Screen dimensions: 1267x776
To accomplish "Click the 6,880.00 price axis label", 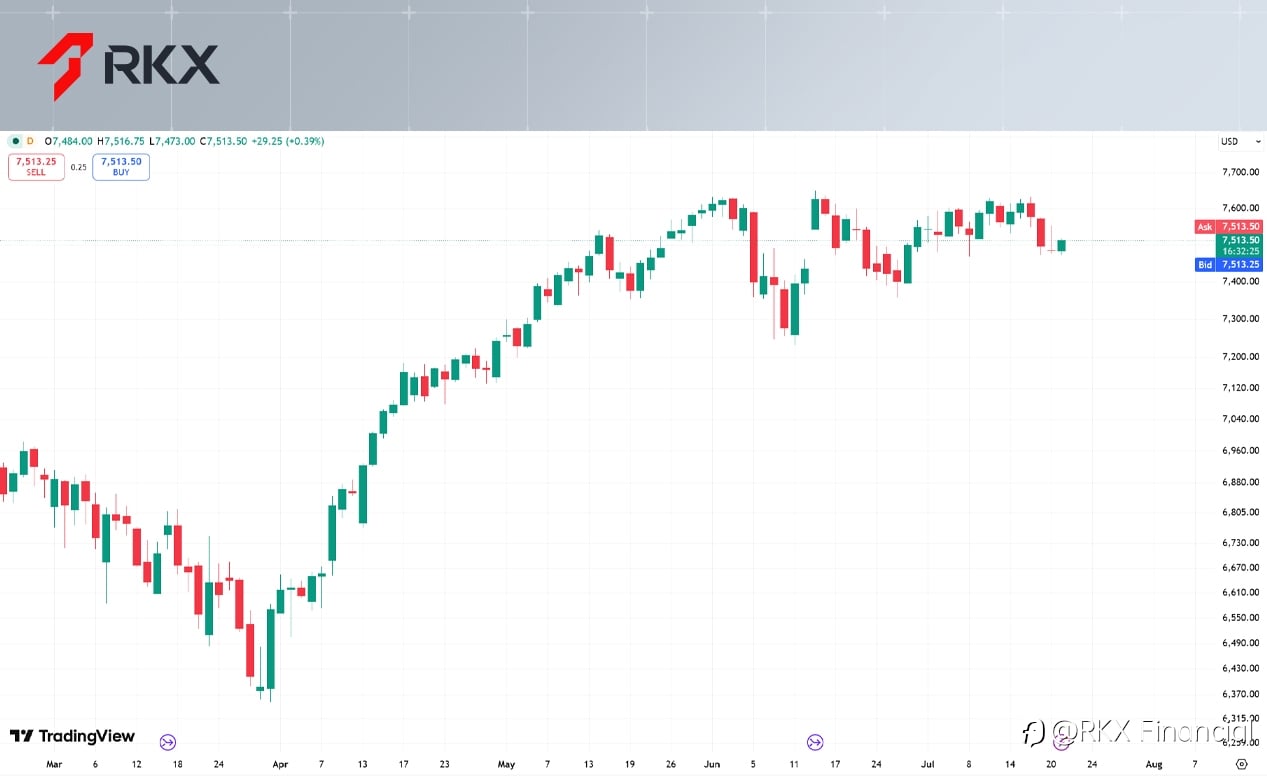I will tap(1240, 482).
